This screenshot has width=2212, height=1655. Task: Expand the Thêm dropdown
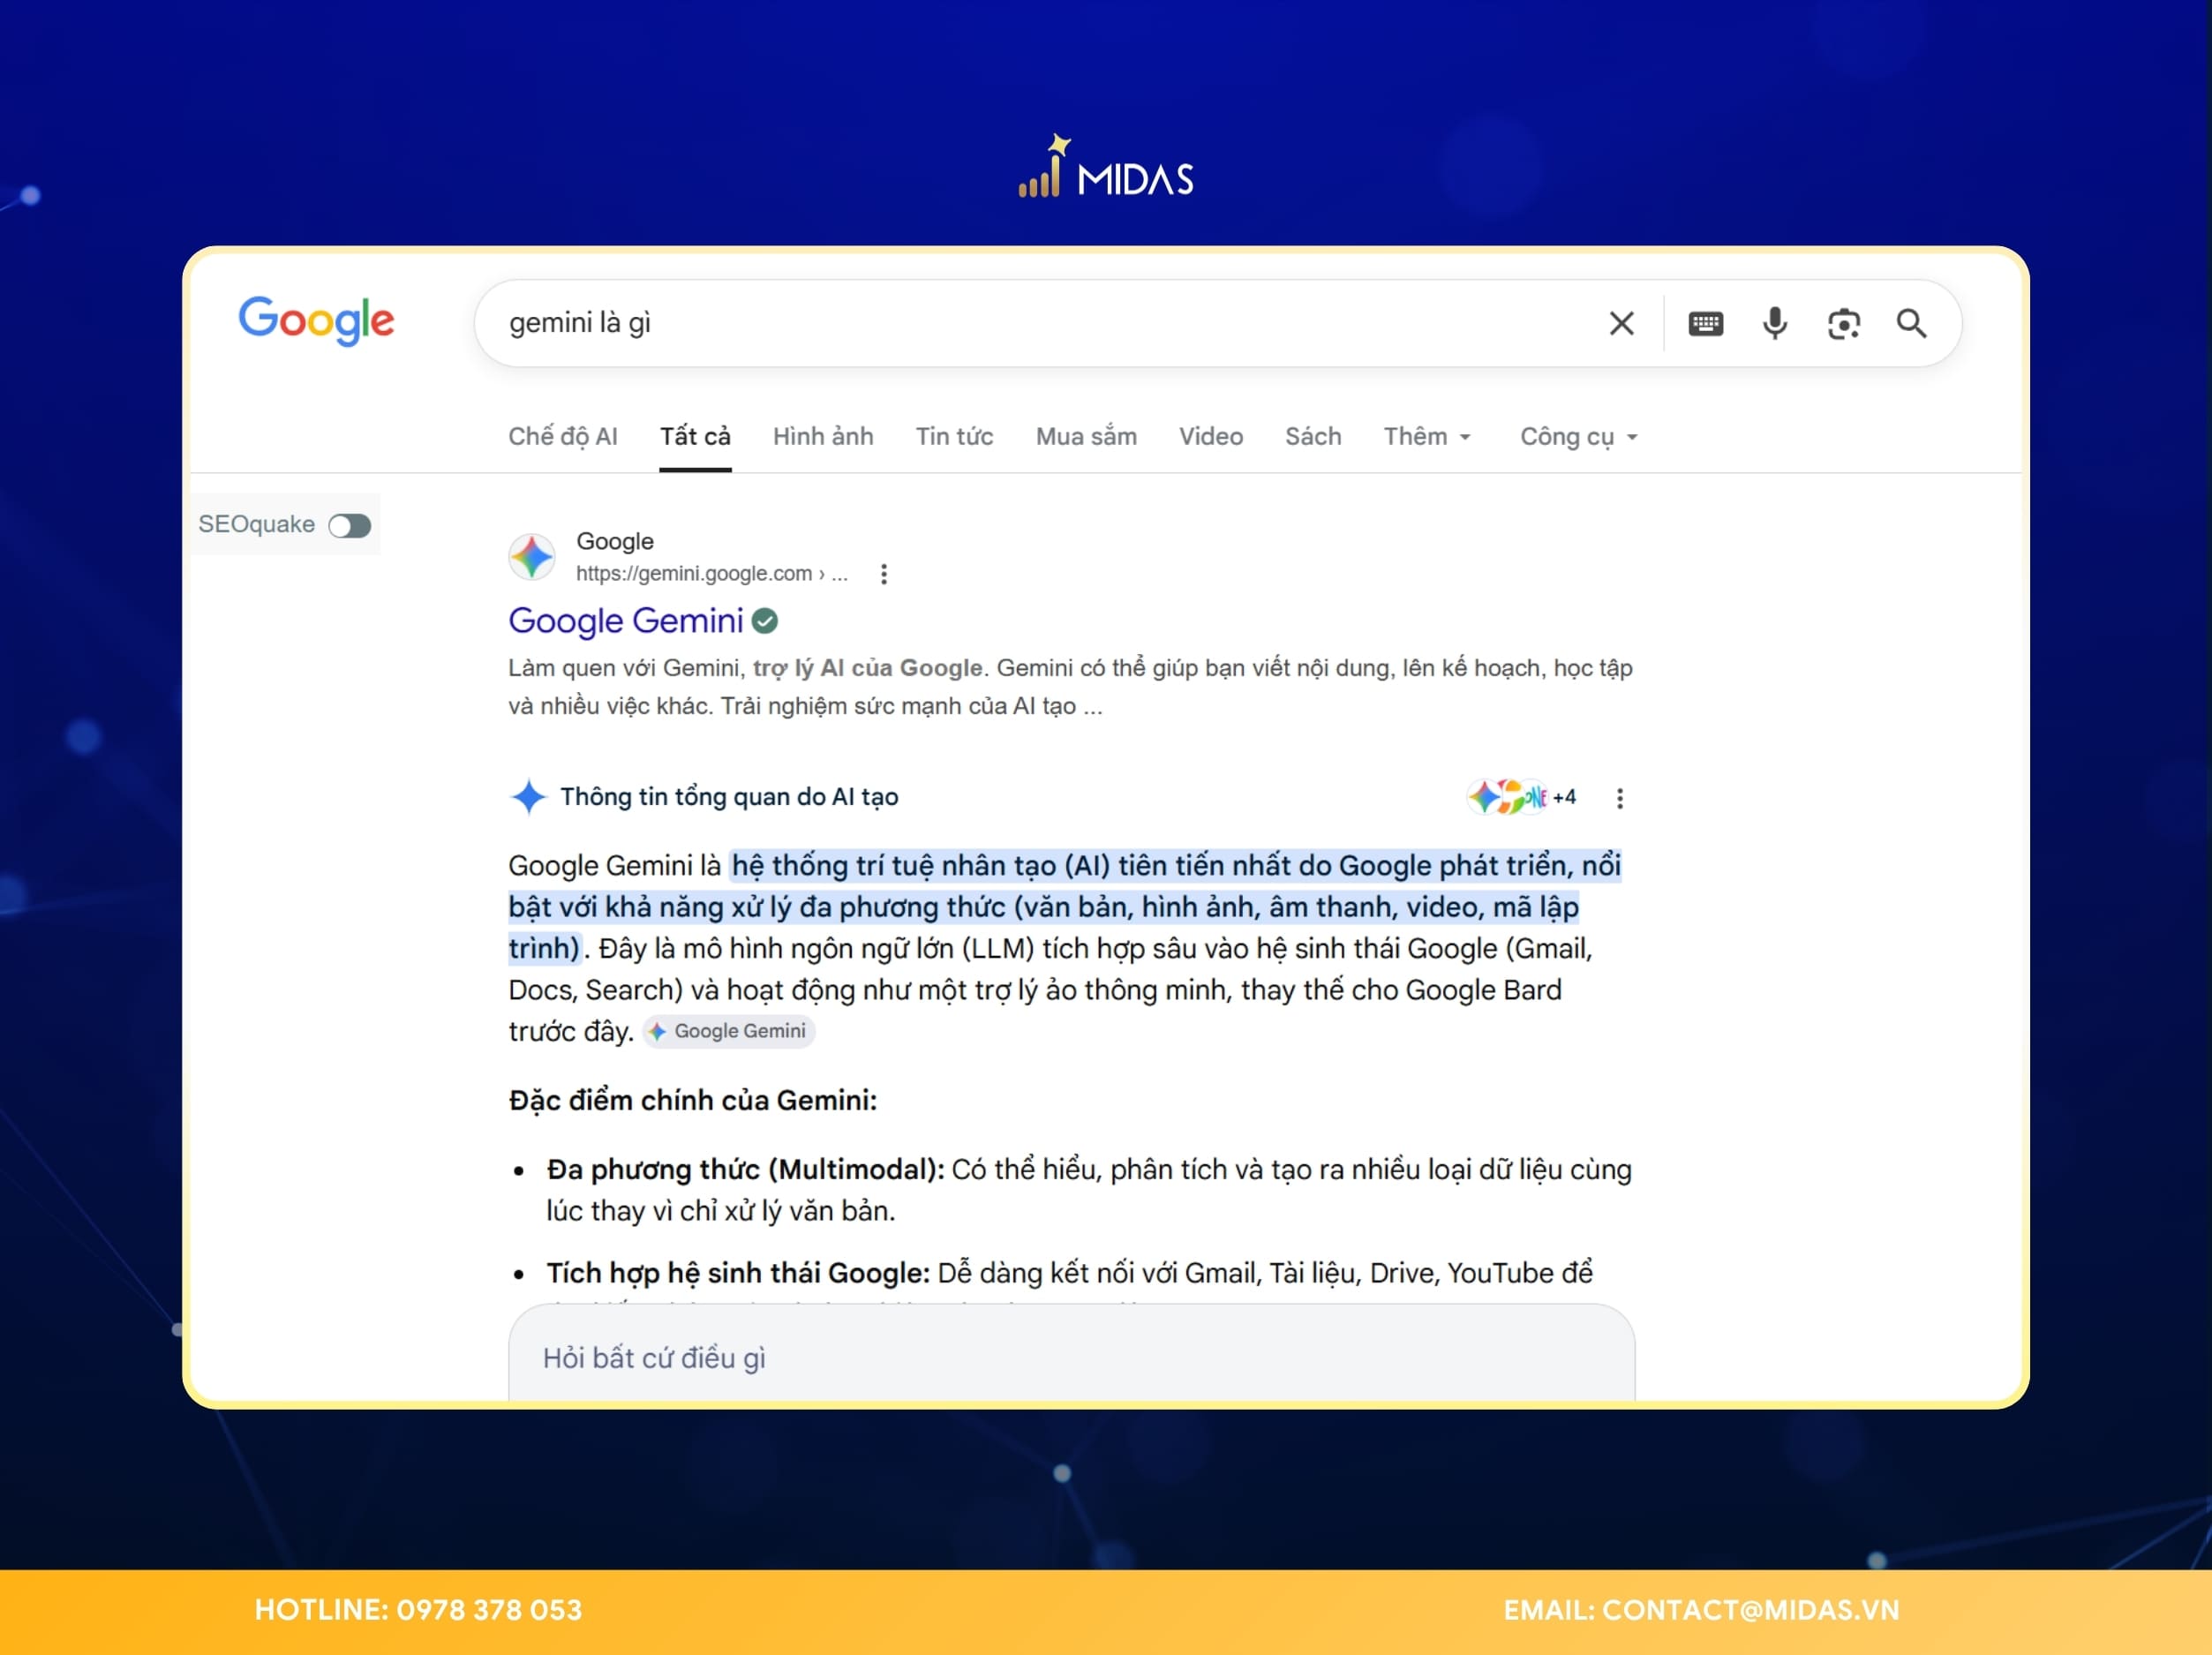(1427, 436)
